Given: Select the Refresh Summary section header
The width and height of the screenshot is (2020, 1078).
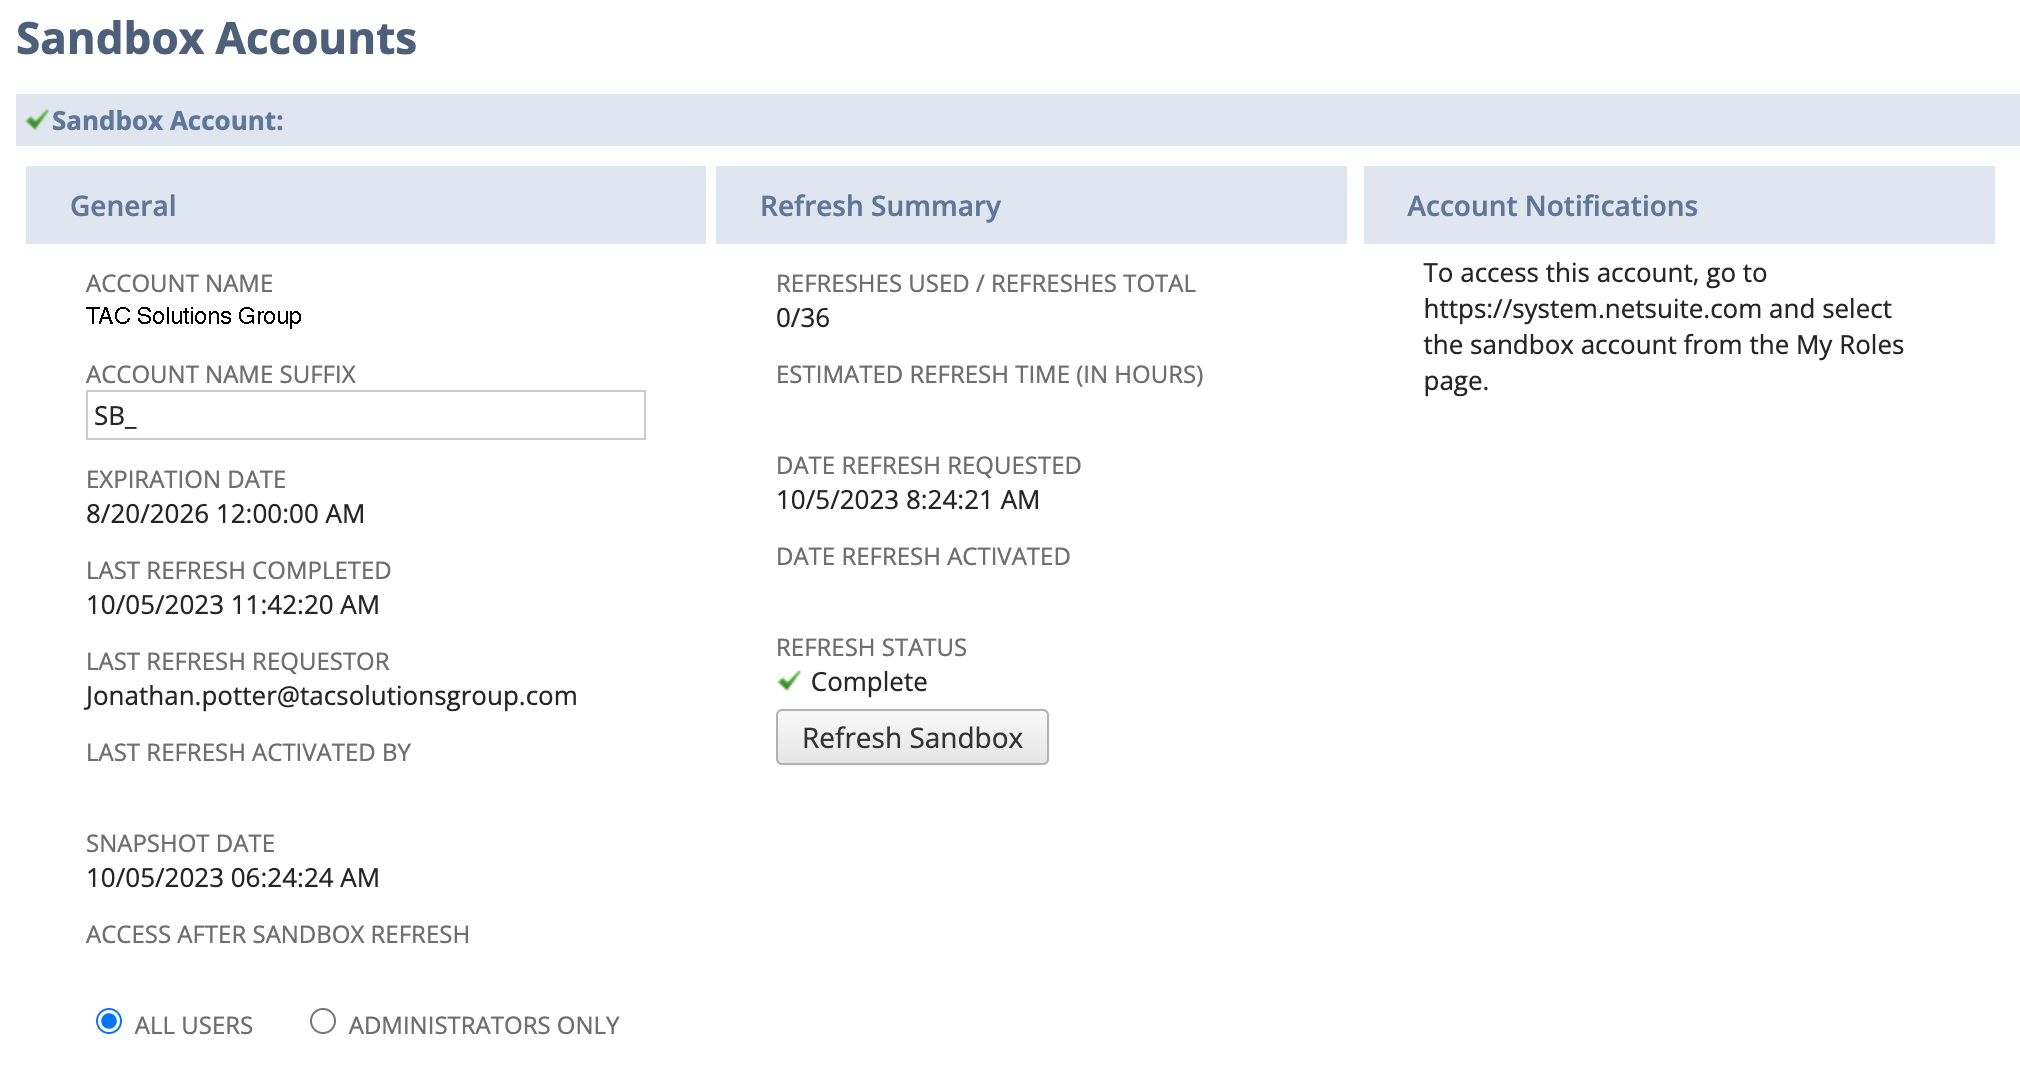Looking at the screenshot, I should tap(881, 205).
